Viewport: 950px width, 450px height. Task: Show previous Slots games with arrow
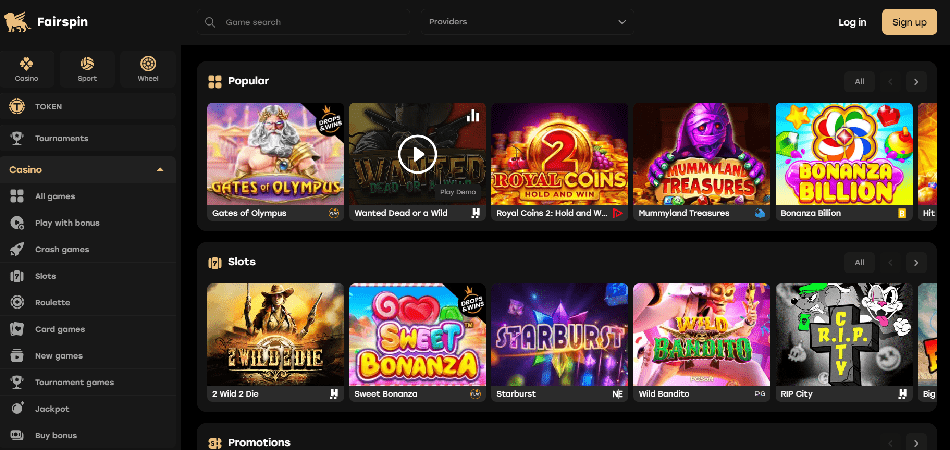click(x=890, y=262)
